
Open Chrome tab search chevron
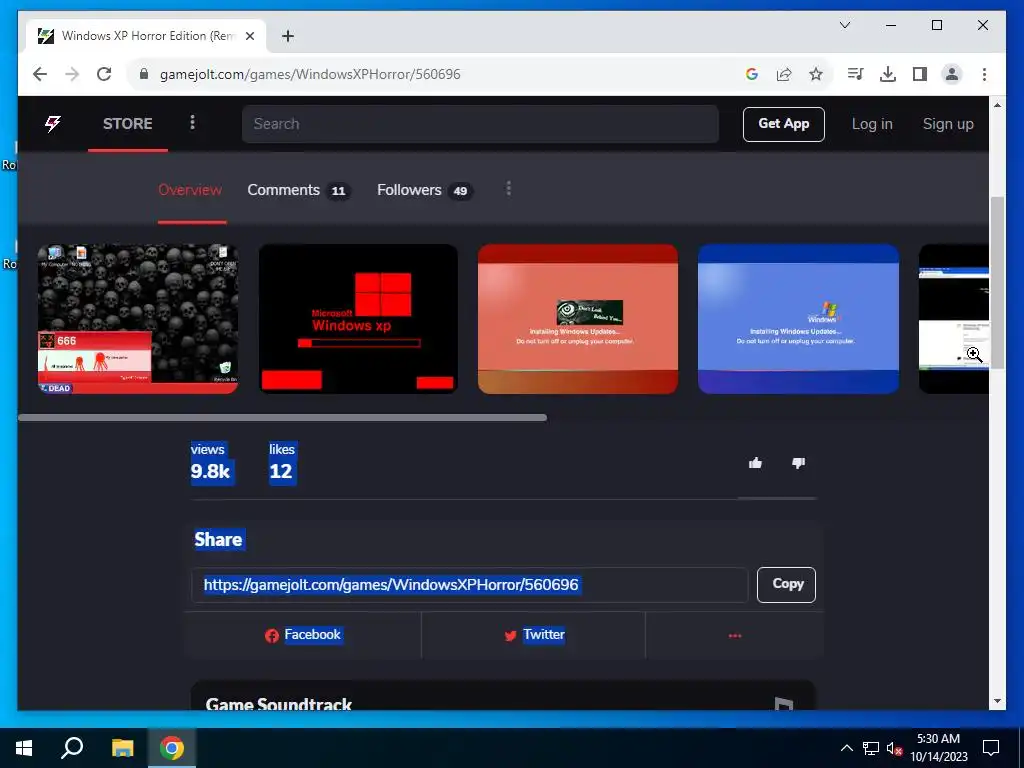click(x=844, y=25)
